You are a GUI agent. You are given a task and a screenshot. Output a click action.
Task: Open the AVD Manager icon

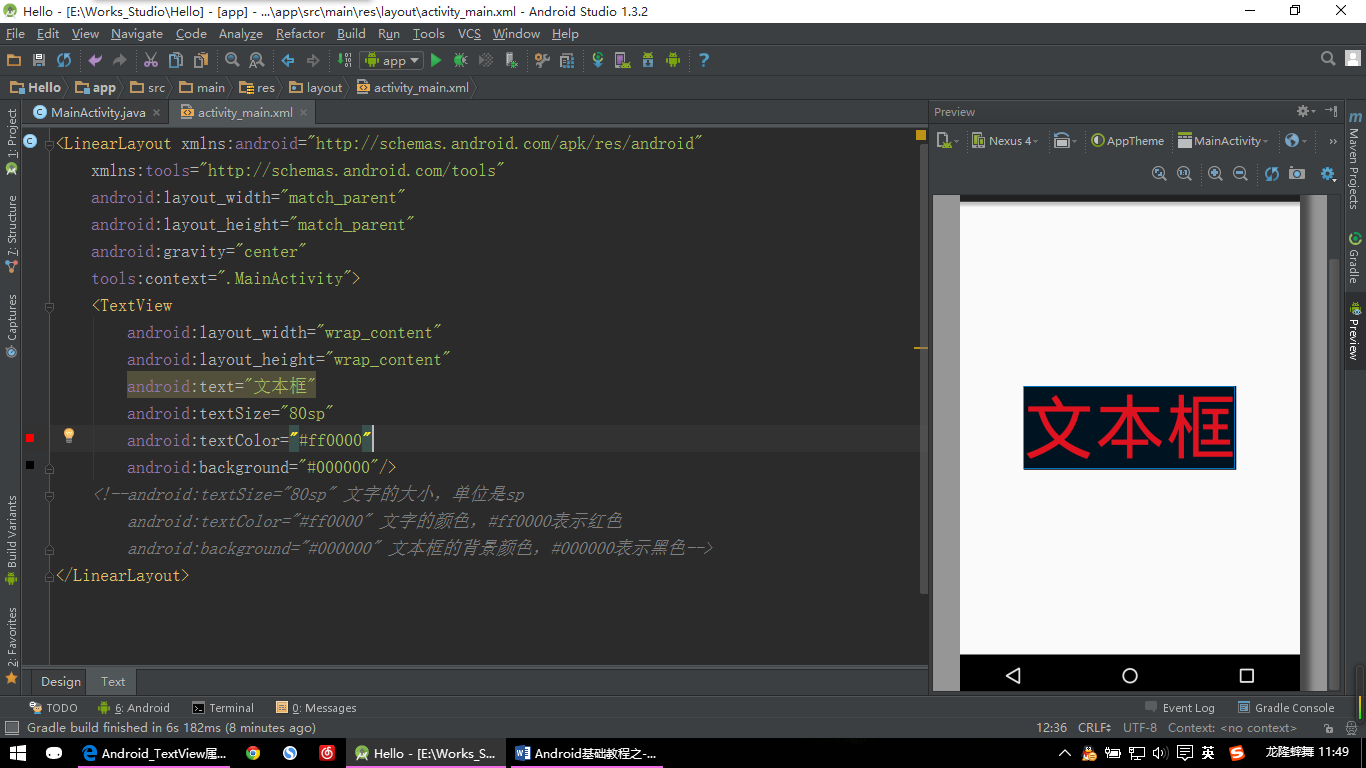(x=623, y=60)
